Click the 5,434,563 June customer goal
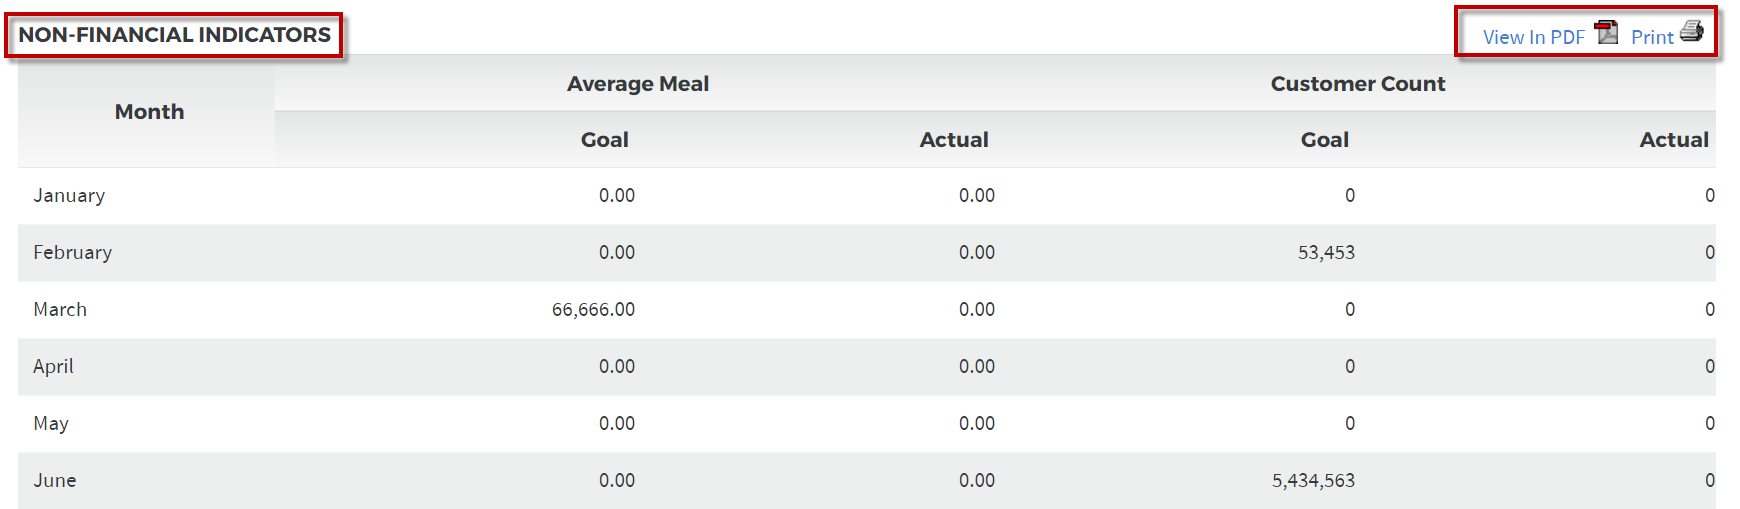The width and height of the screenshot is (1740, 509). point(1313,481)
